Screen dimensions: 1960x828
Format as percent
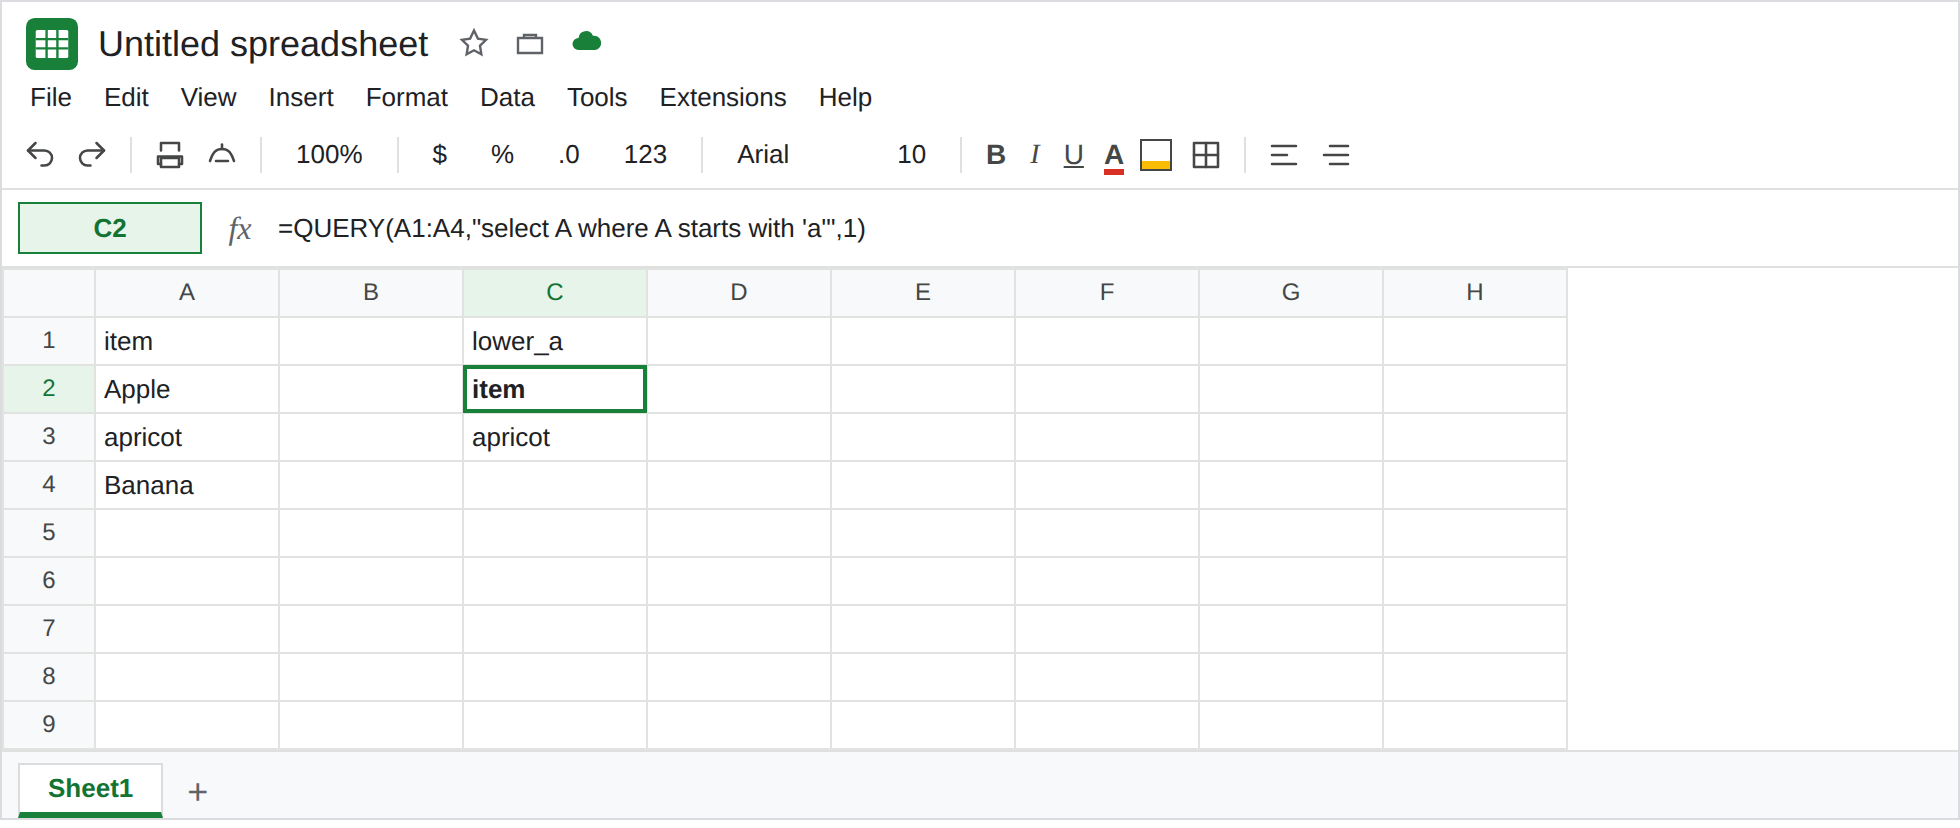(x=502, y=155)
